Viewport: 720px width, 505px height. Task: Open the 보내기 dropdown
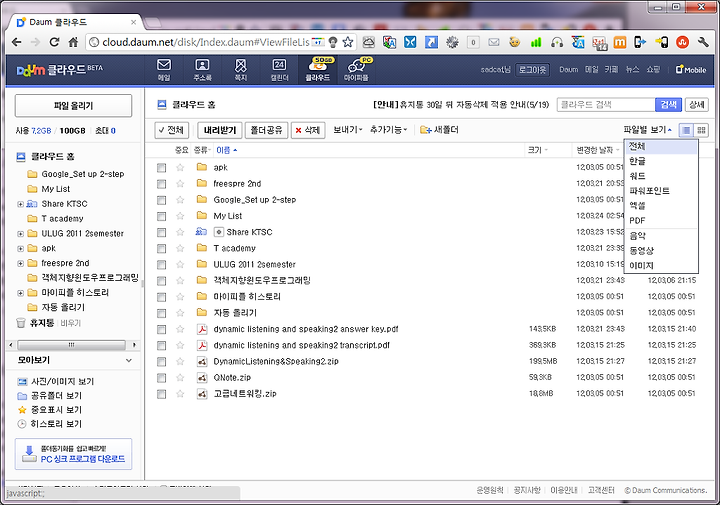[348, 130]
